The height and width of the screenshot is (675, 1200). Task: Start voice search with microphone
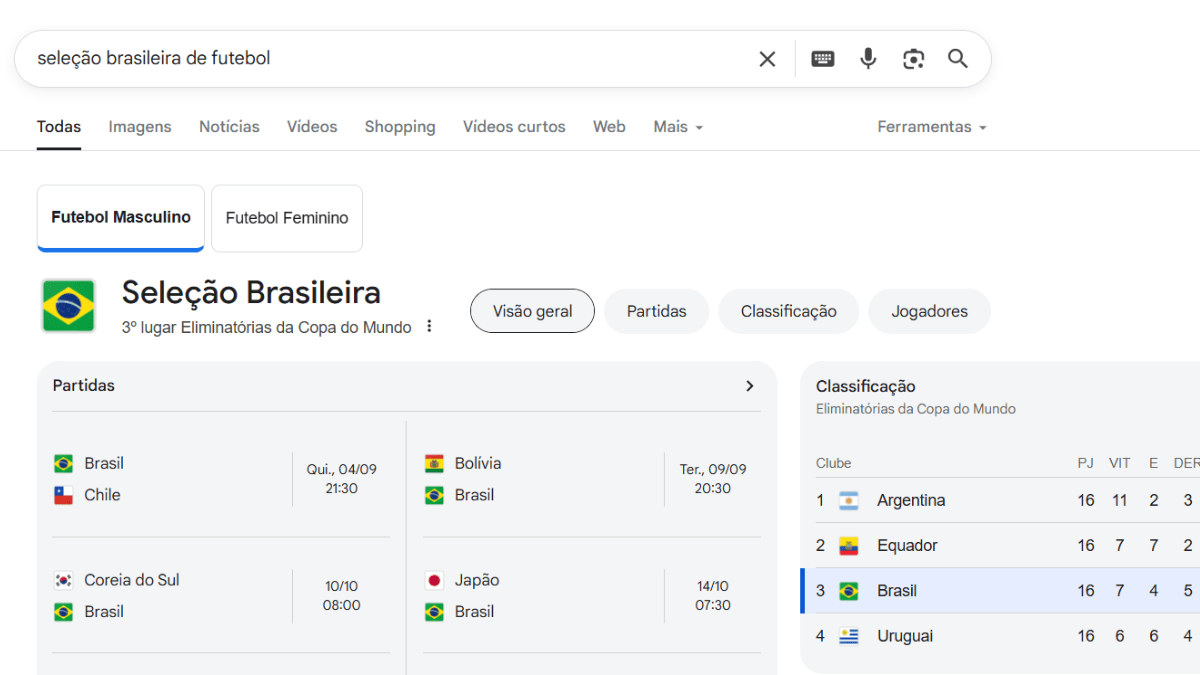click(868, 59)
